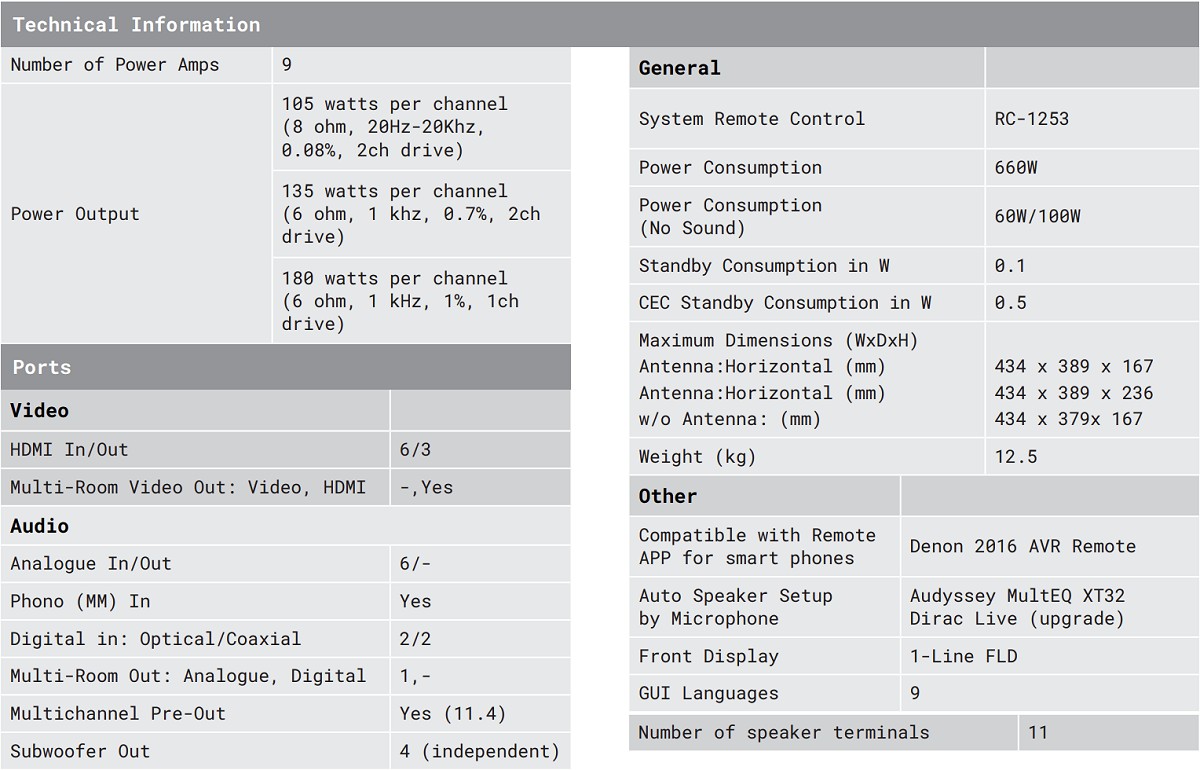Viewport: 1200px width, 770px height.
Task: Click the Weight (kg) value 12.5
Action: pos(1016,457)
